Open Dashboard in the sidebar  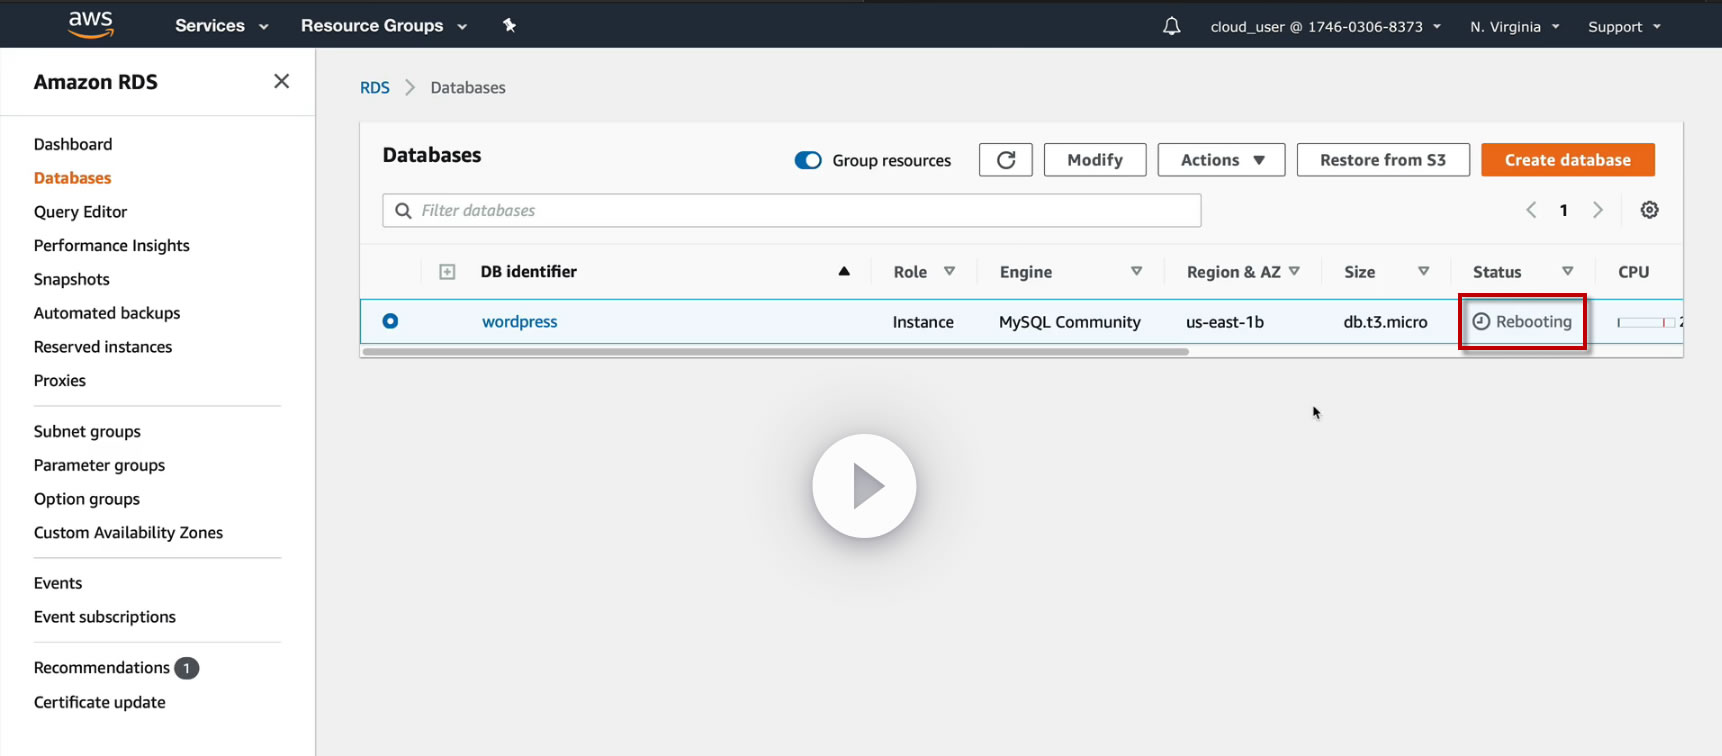tap(73, 144)
